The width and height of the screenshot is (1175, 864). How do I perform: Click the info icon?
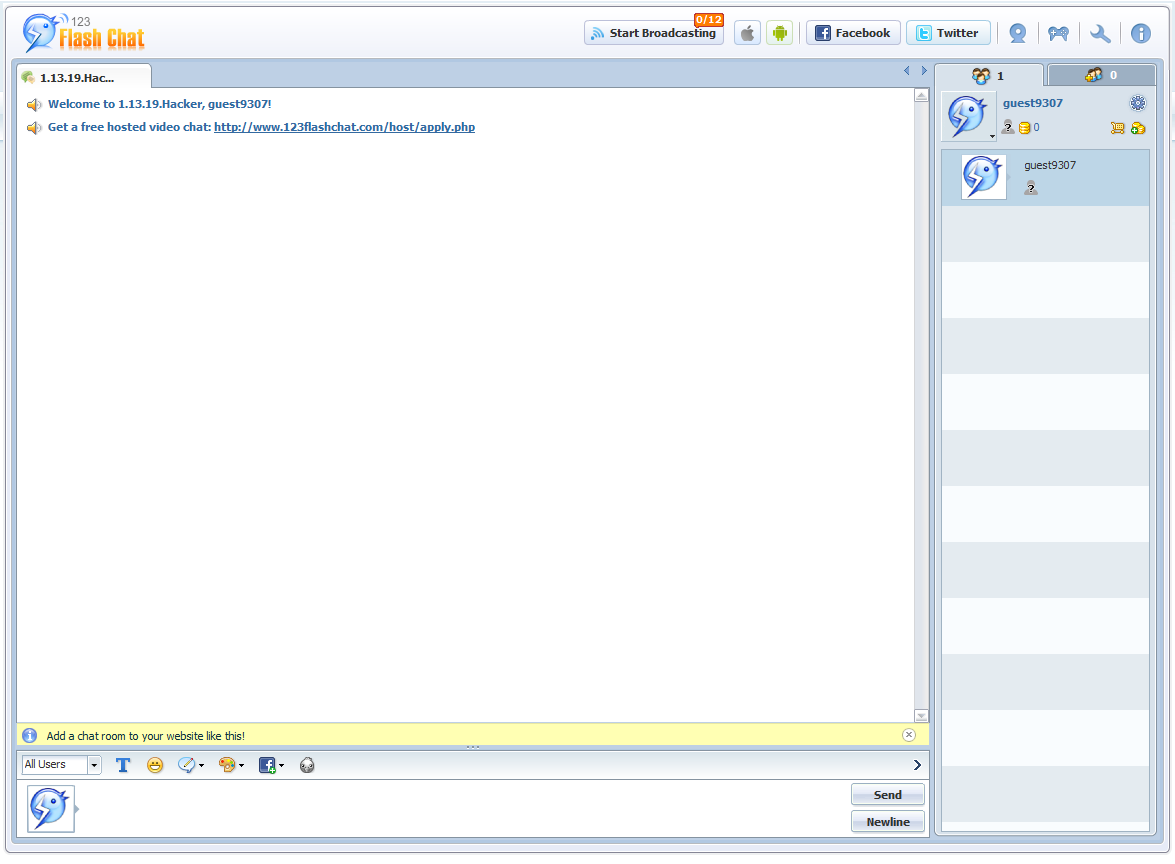coord(1140,32)
